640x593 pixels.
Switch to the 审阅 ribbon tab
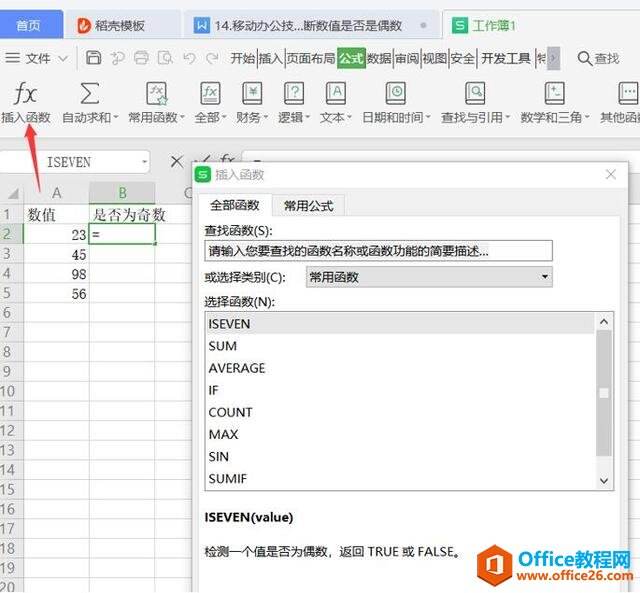click(407, 58)
